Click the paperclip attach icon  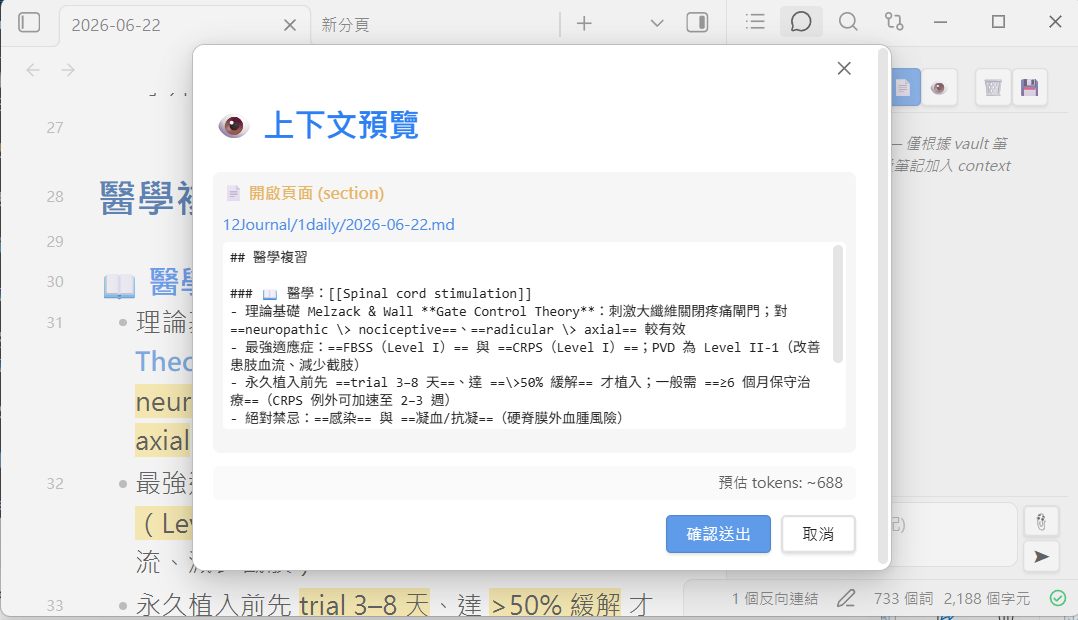(x=1041, y=522)
